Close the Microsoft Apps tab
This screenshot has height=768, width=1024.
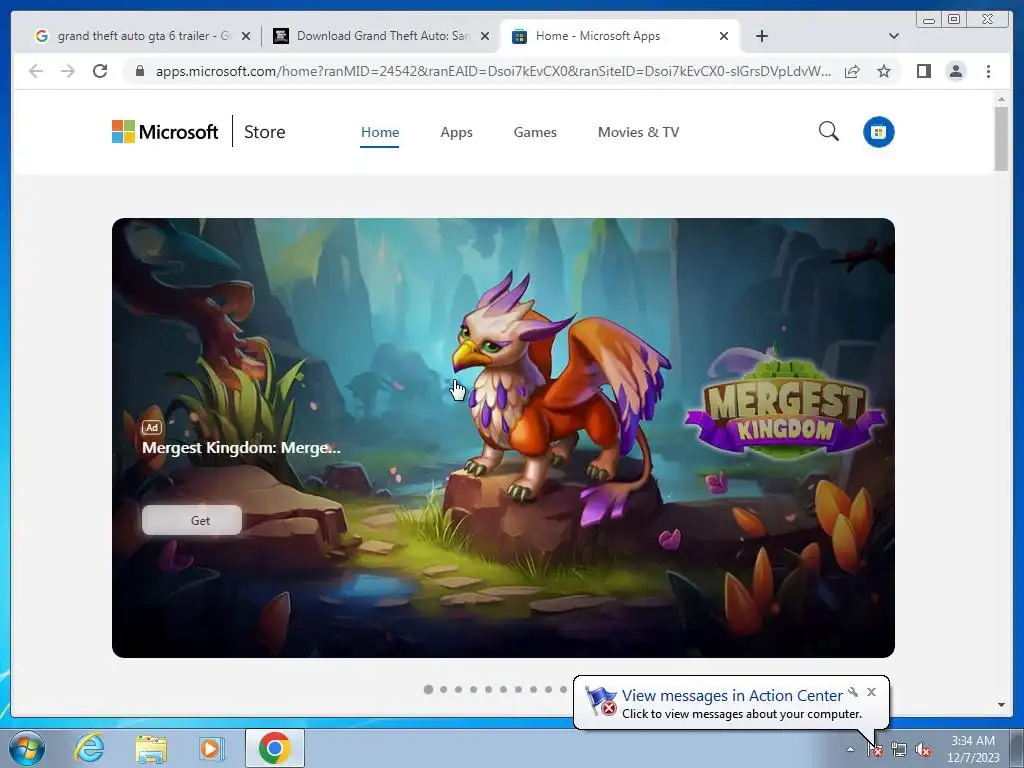coord(724,37)
